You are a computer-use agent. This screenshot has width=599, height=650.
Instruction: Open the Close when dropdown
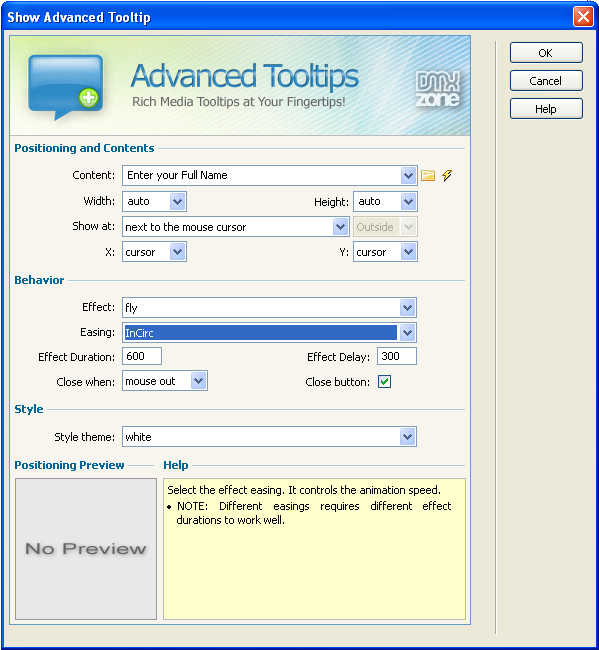(199, 381)
